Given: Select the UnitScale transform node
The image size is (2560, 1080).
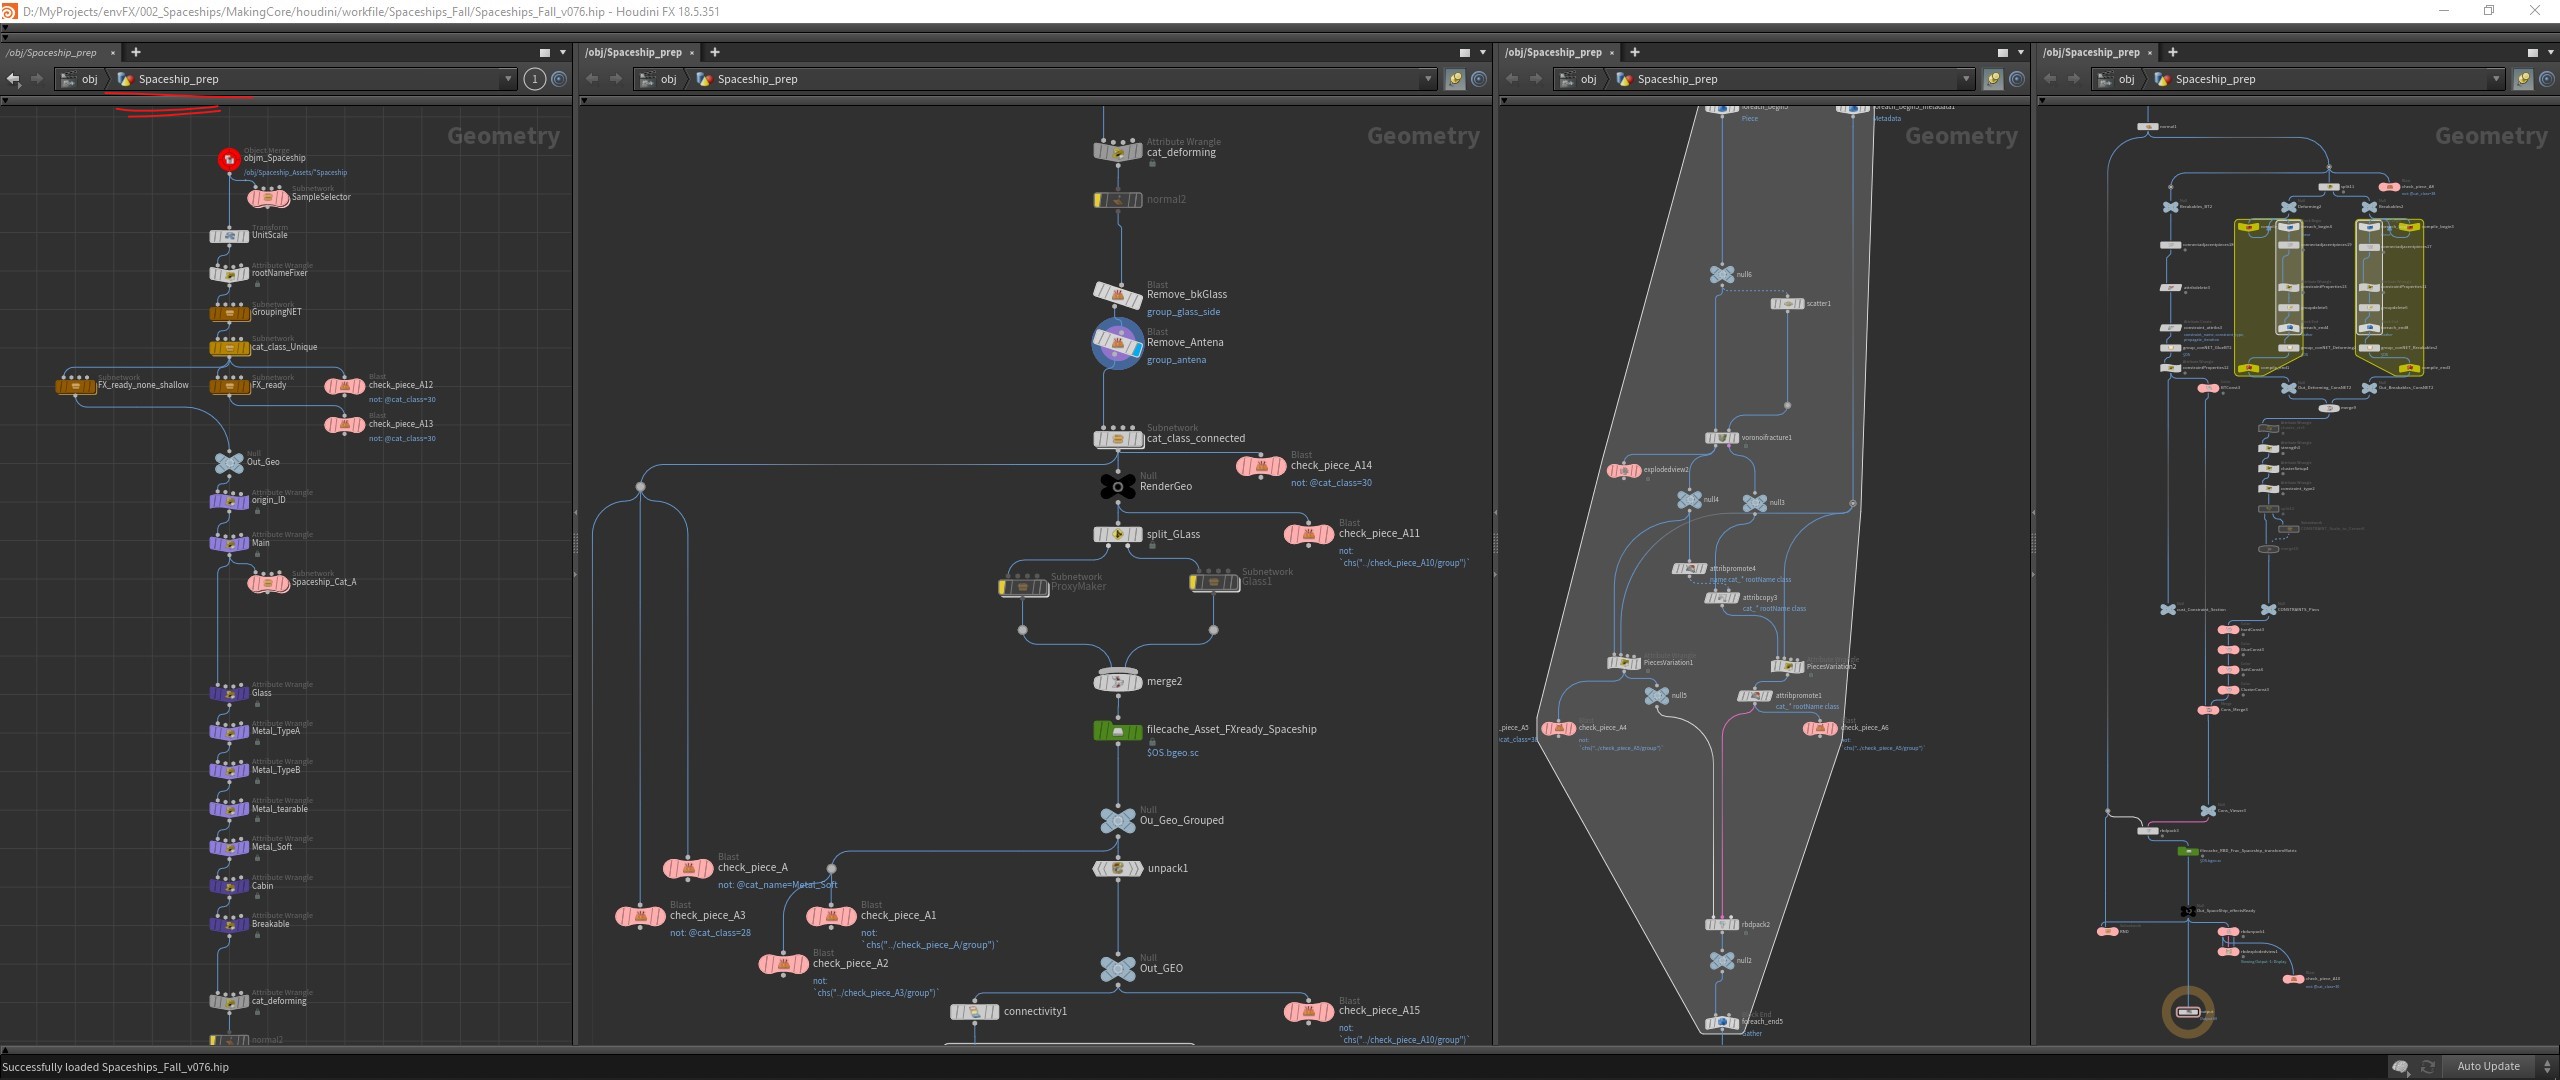Looking at the screenshot, I should [229, 236].
